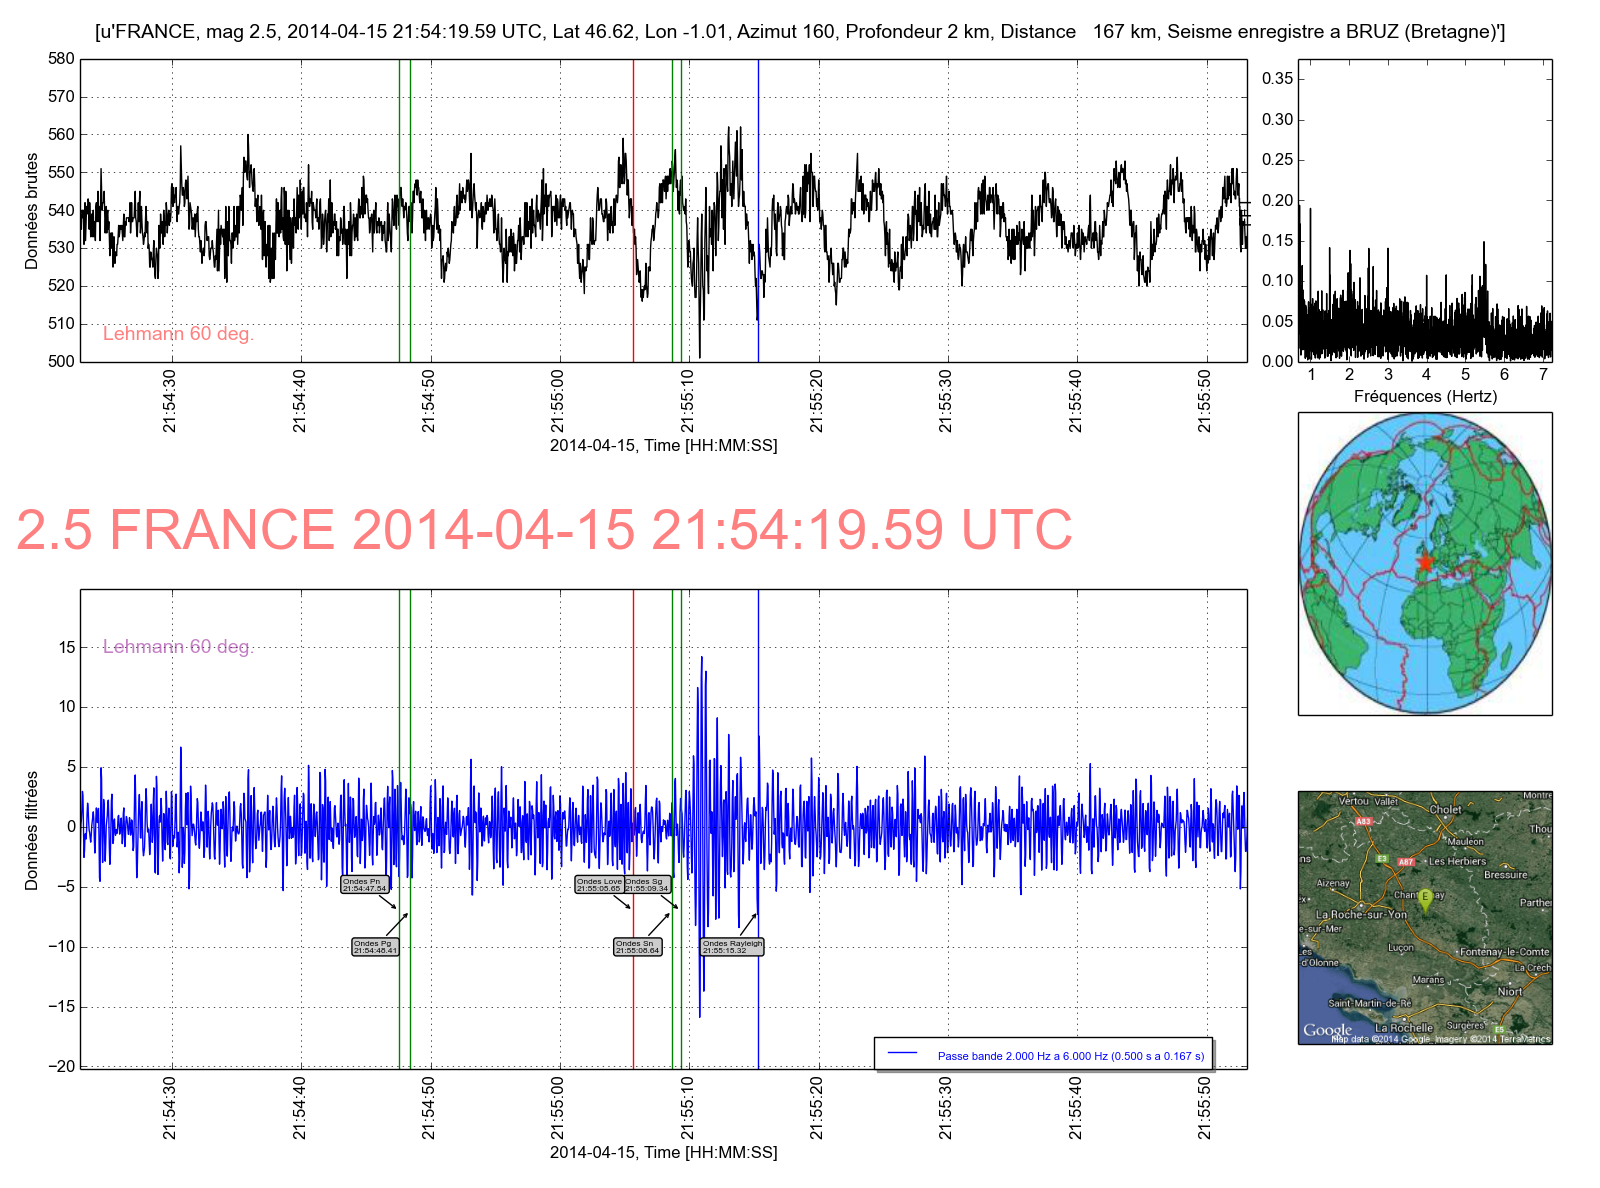The height and width of the screenshot is (1188, 1600).
Task: Click the green E5 road badge
Action: pyautogui.click(x=1499, y=1029)
